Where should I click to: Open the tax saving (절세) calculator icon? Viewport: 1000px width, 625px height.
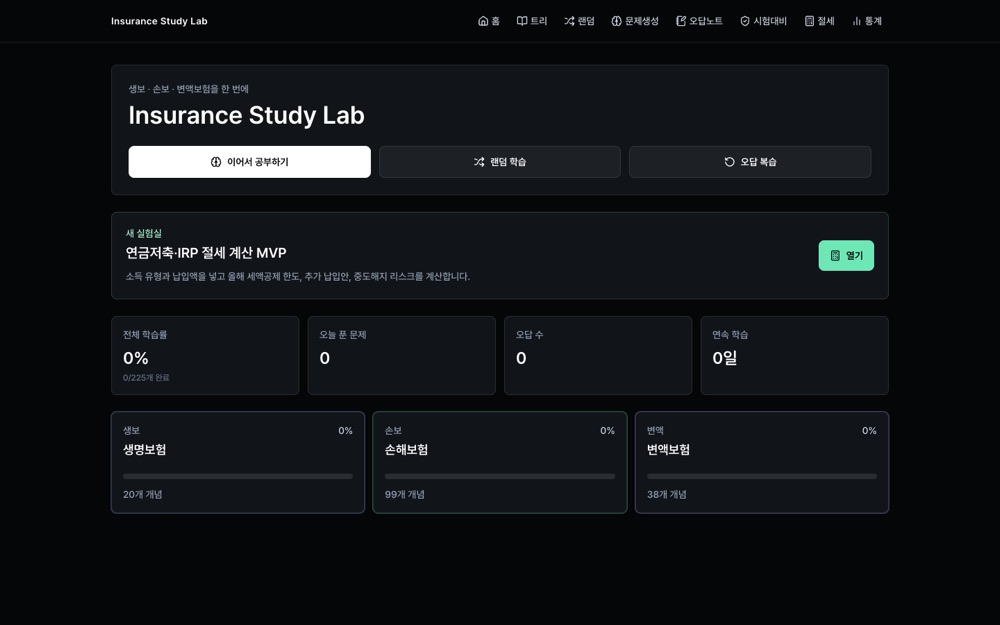809,21
